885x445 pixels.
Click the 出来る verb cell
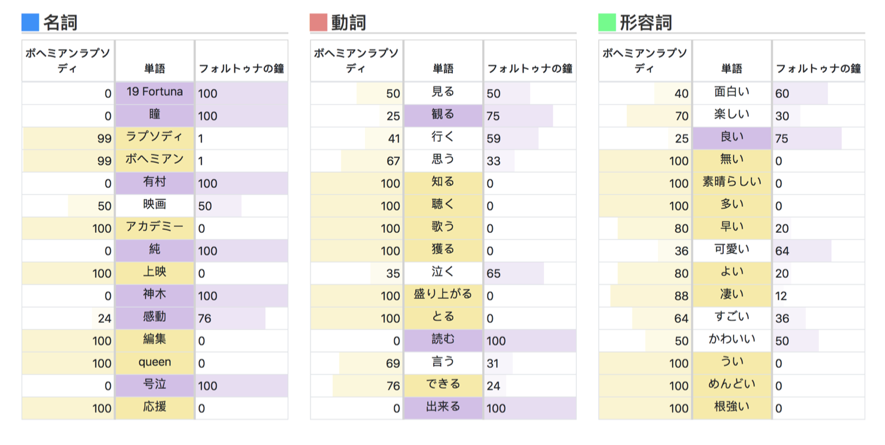[443, 408]
